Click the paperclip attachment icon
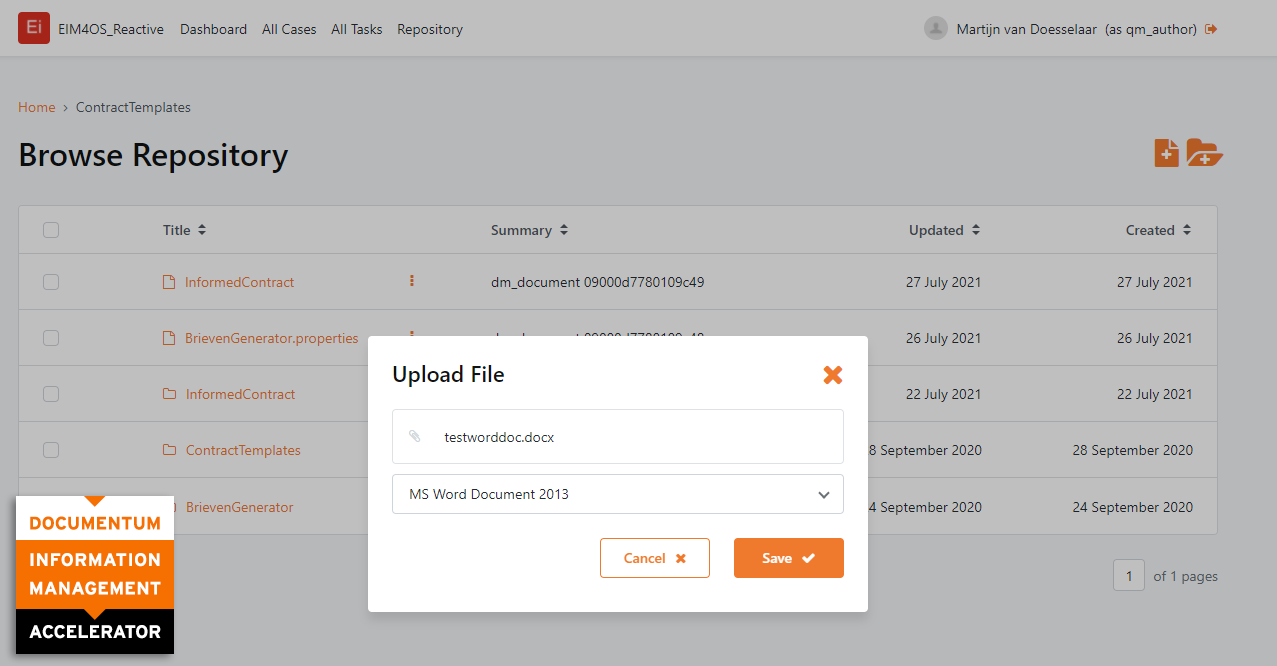This screenshot has height=666, width=1277. (415, 437)
